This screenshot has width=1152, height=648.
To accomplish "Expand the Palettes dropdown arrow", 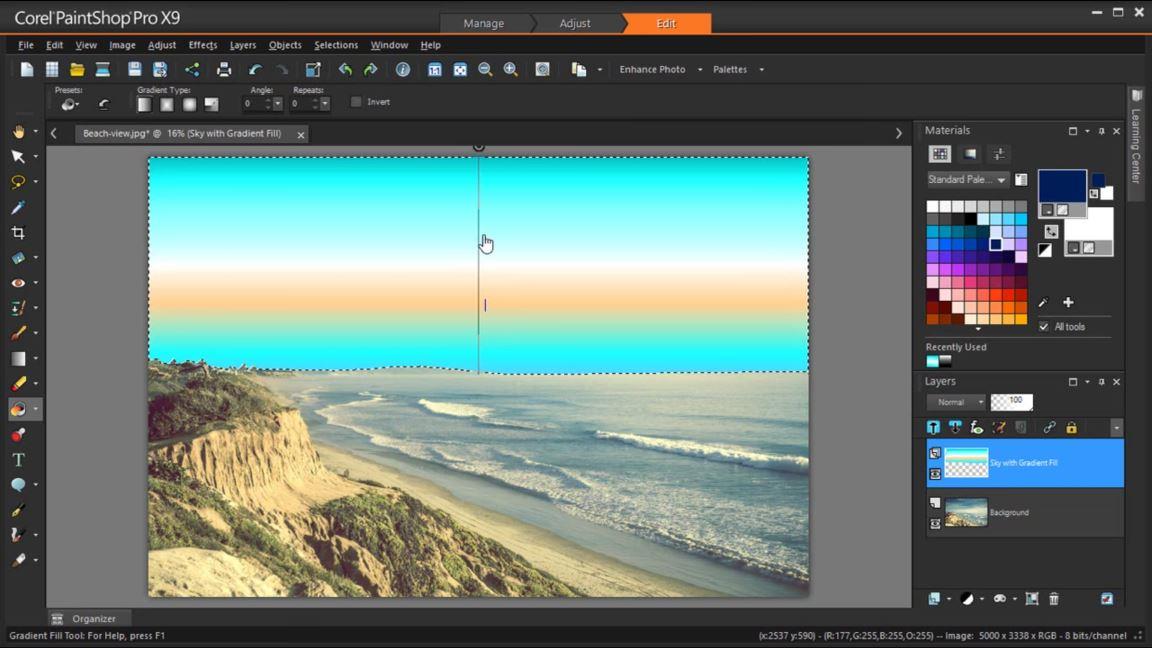I will (762, 70).
